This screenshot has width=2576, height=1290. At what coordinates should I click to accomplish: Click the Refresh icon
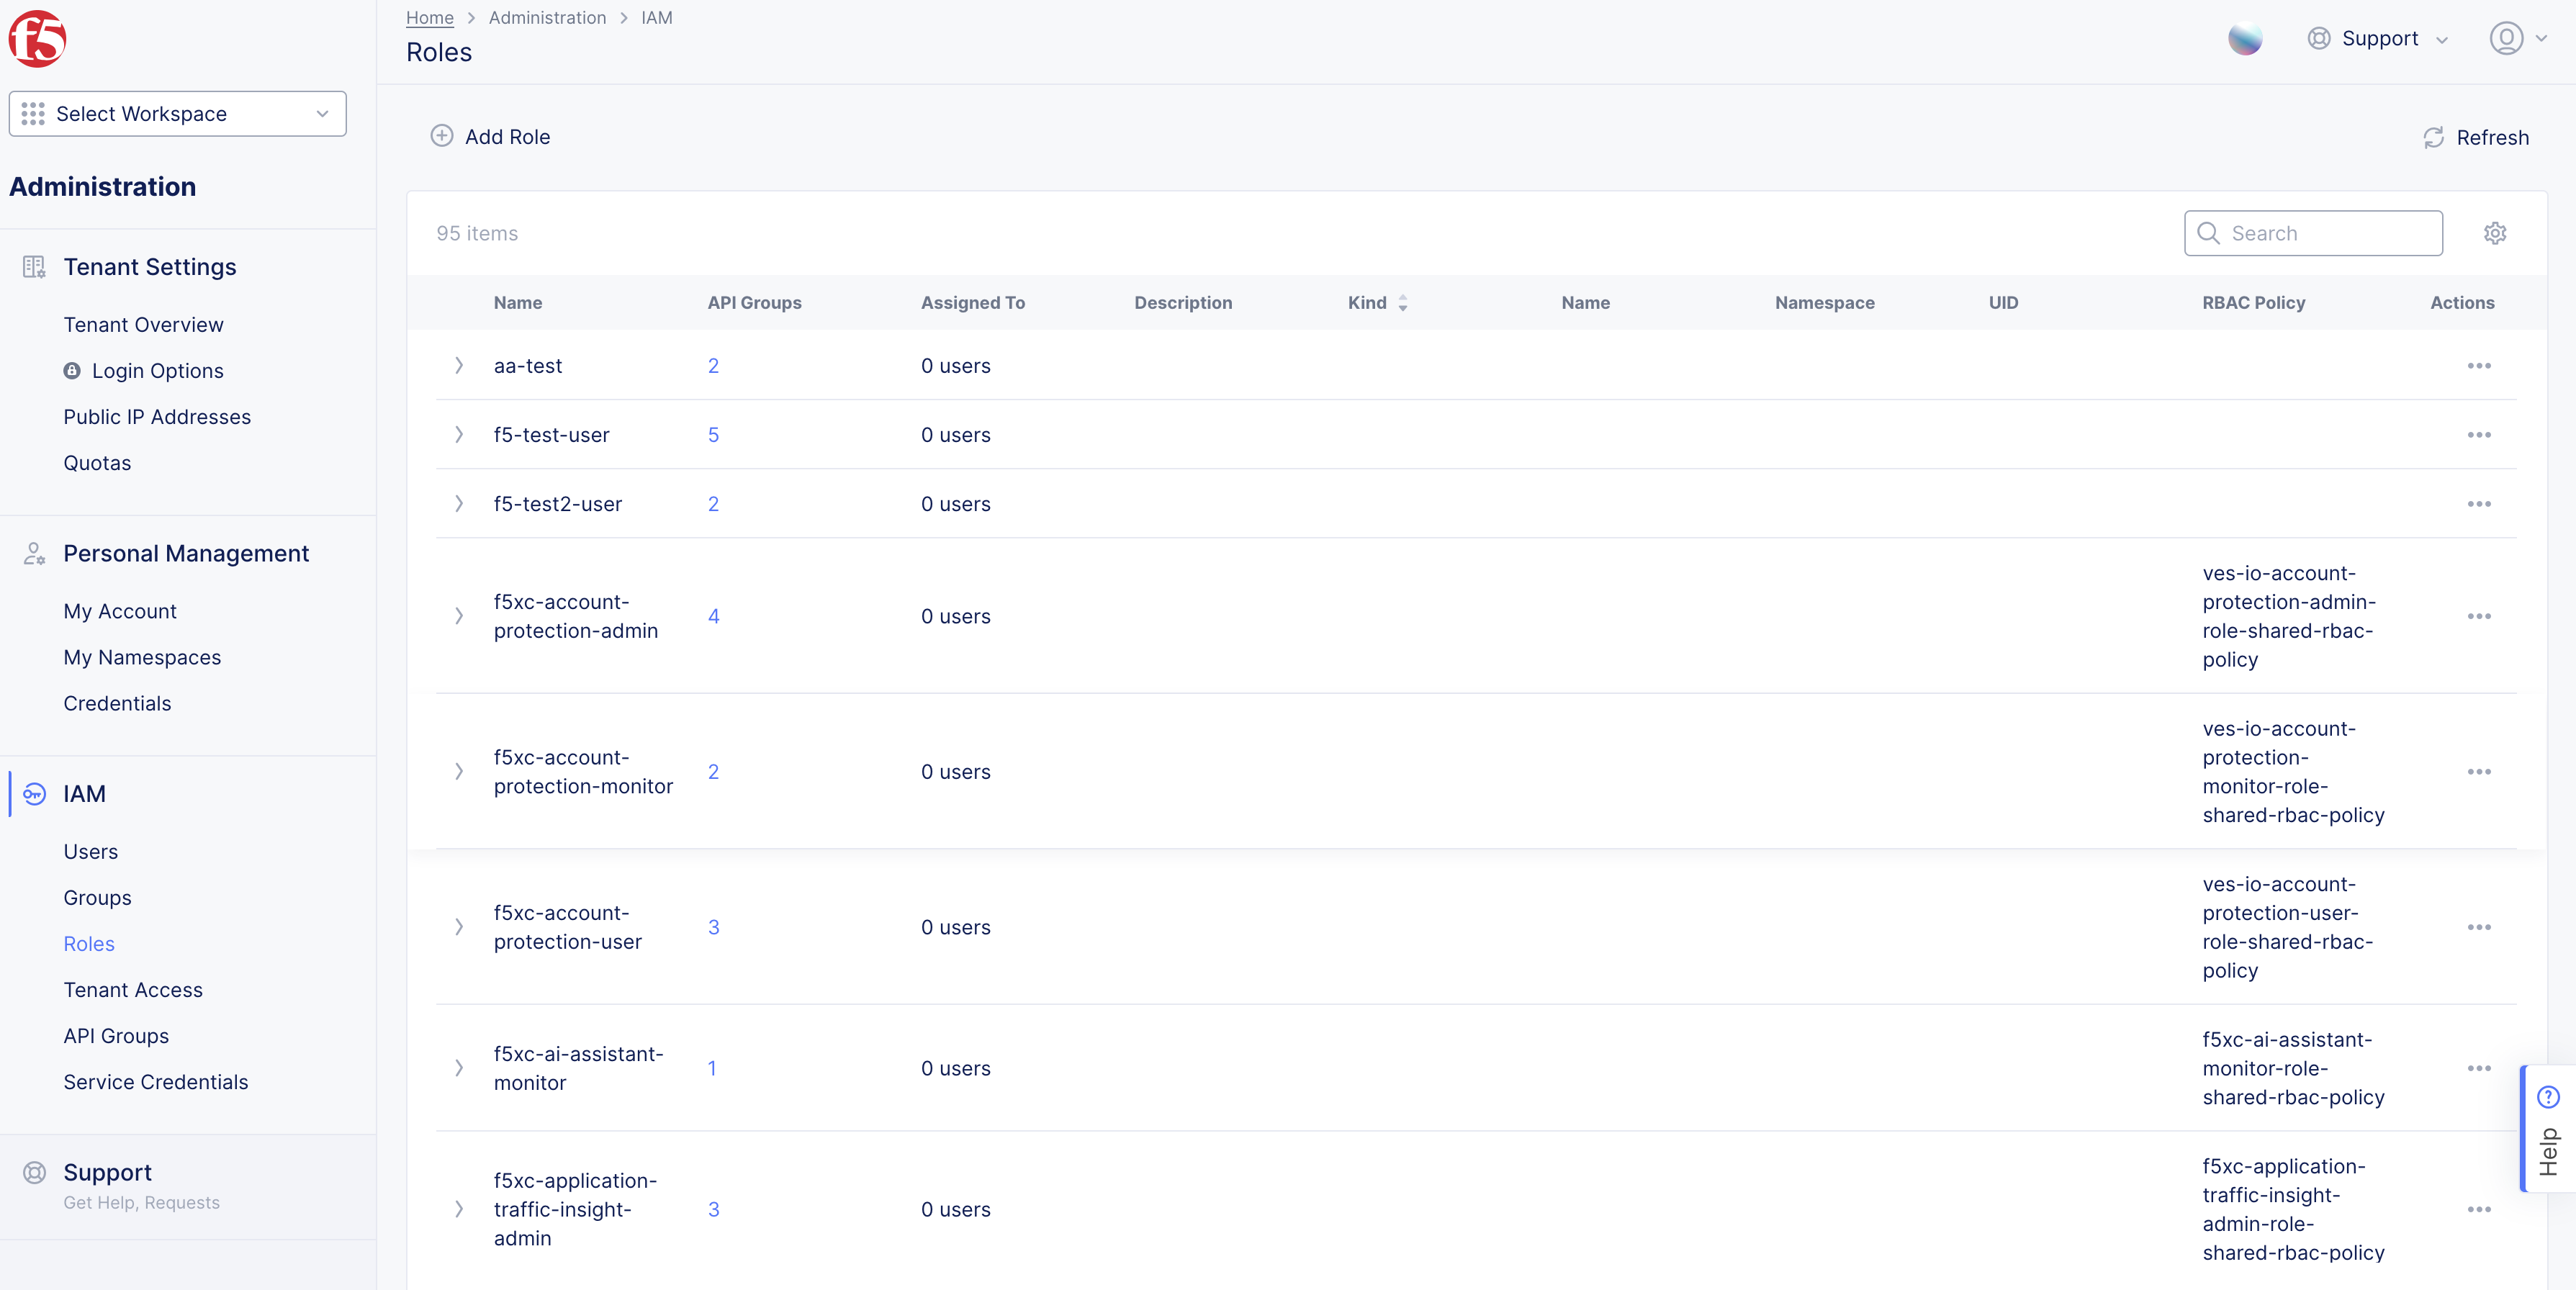coord(2434,137)
